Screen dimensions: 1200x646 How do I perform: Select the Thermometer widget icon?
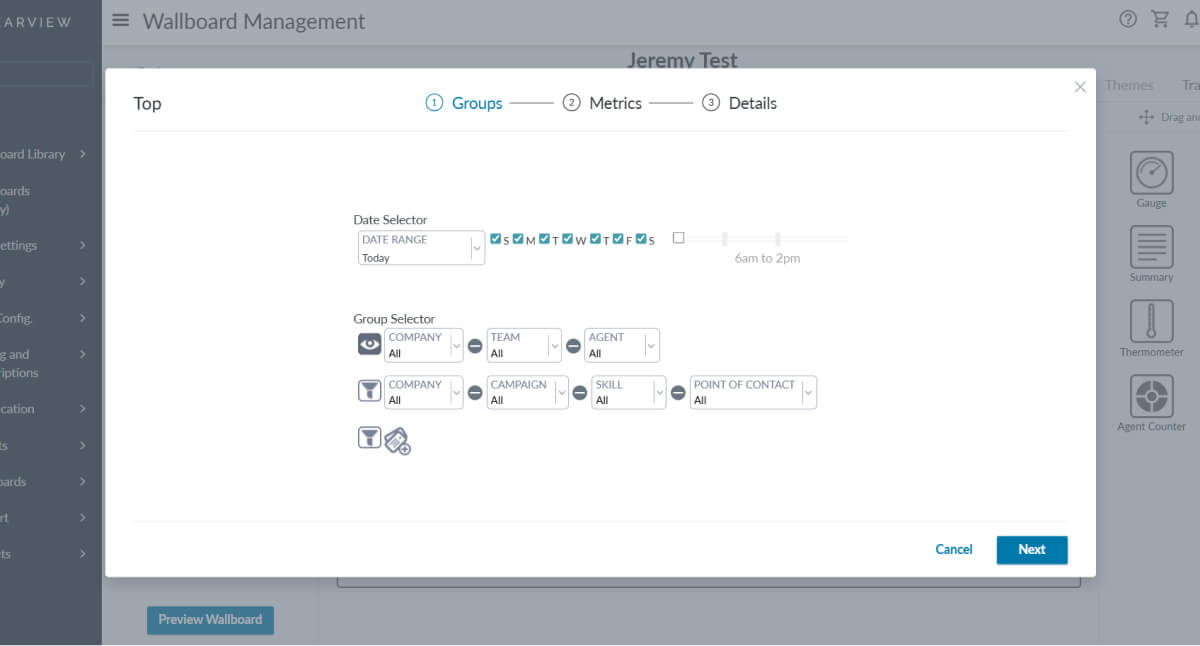click(1151, 322)
